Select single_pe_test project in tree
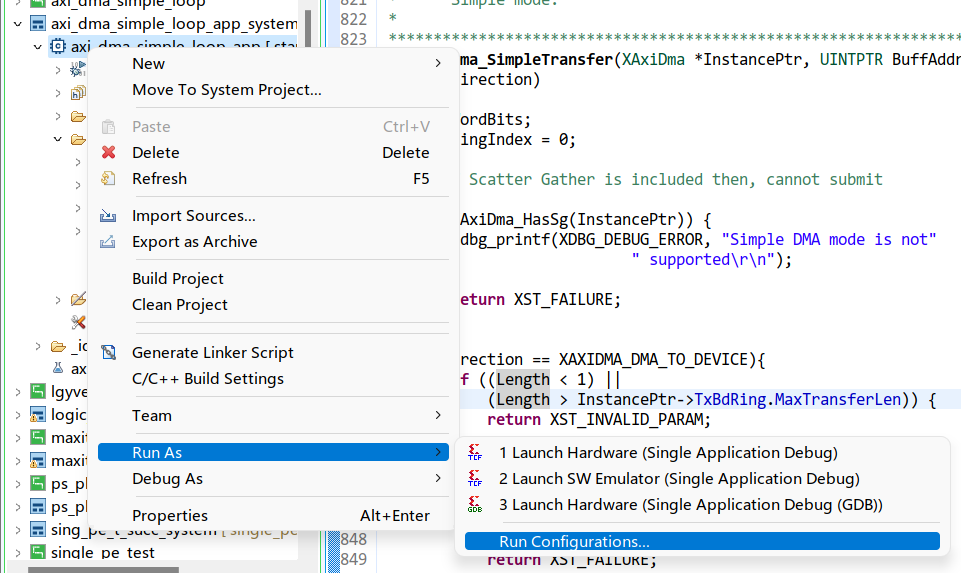Viewport: 961px width, 573px height. [x=102, y=552]
